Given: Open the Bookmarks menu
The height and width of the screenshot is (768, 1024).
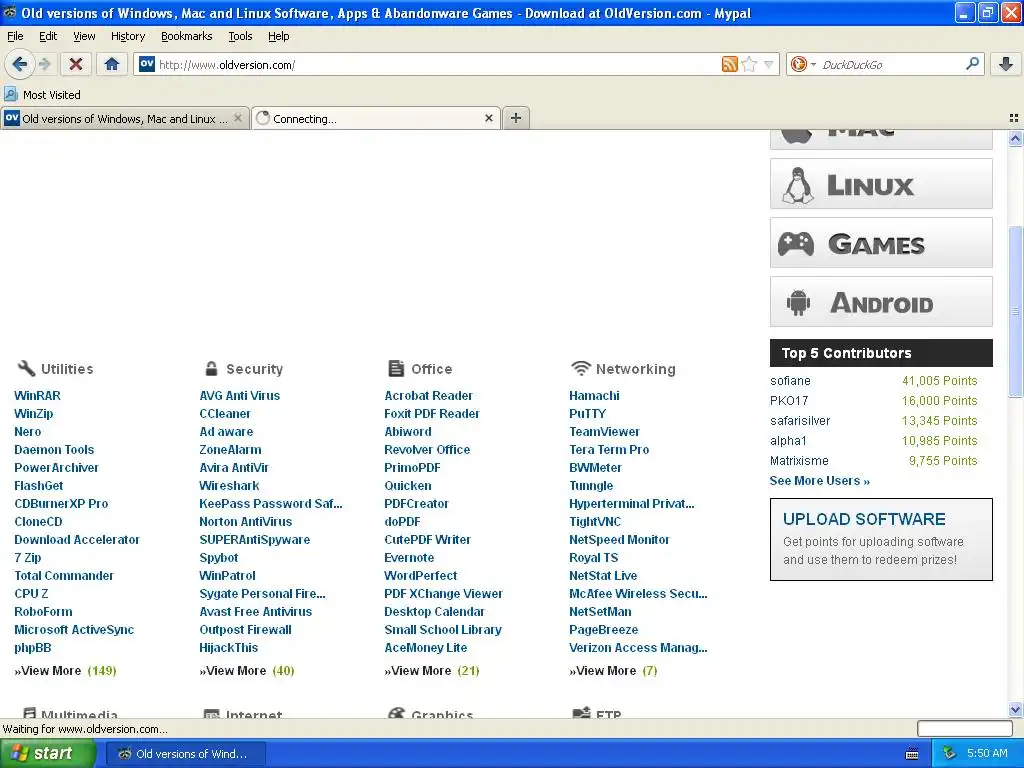Looking at the screenshot, I should [x=187, y=36].
